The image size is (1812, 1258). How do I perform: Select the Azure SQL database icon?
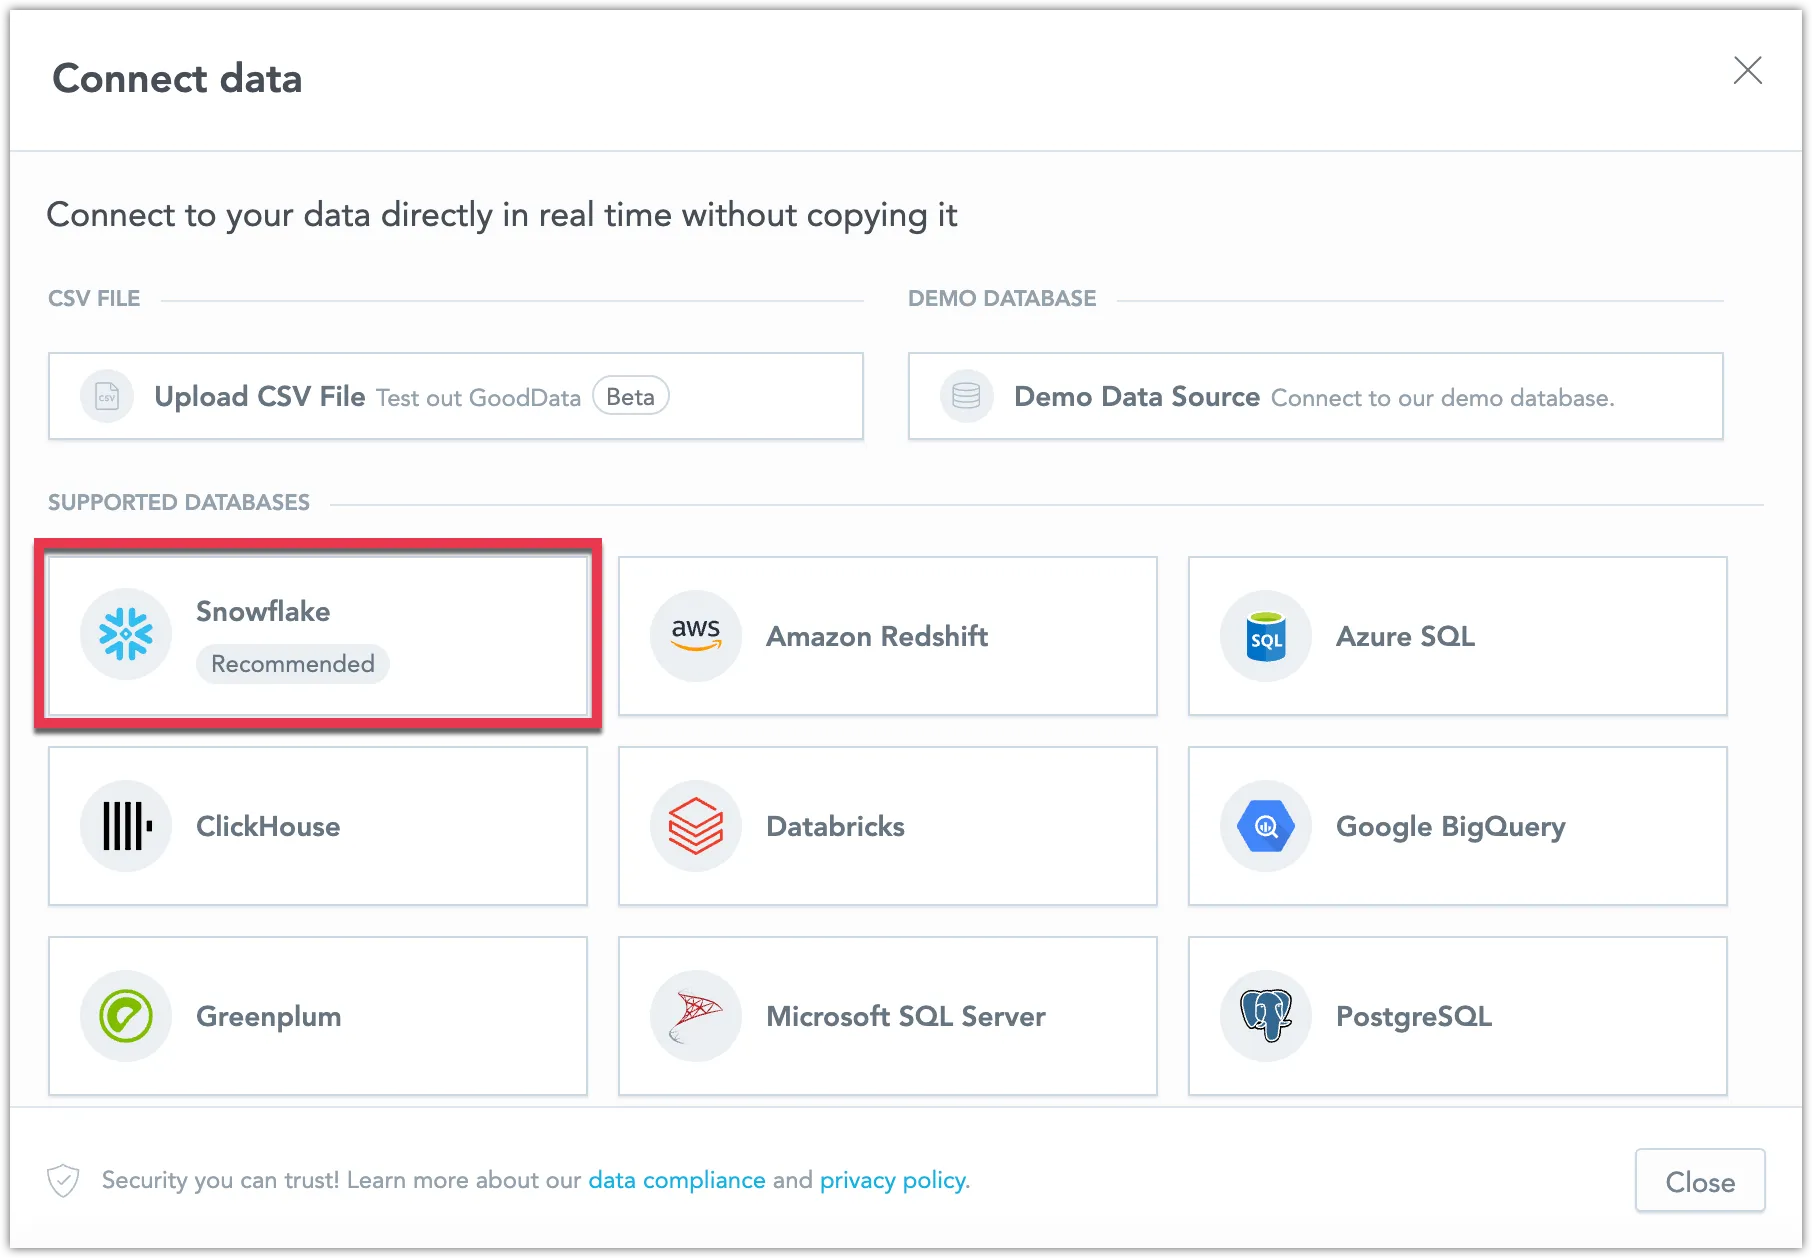[x=1264, y=636]
